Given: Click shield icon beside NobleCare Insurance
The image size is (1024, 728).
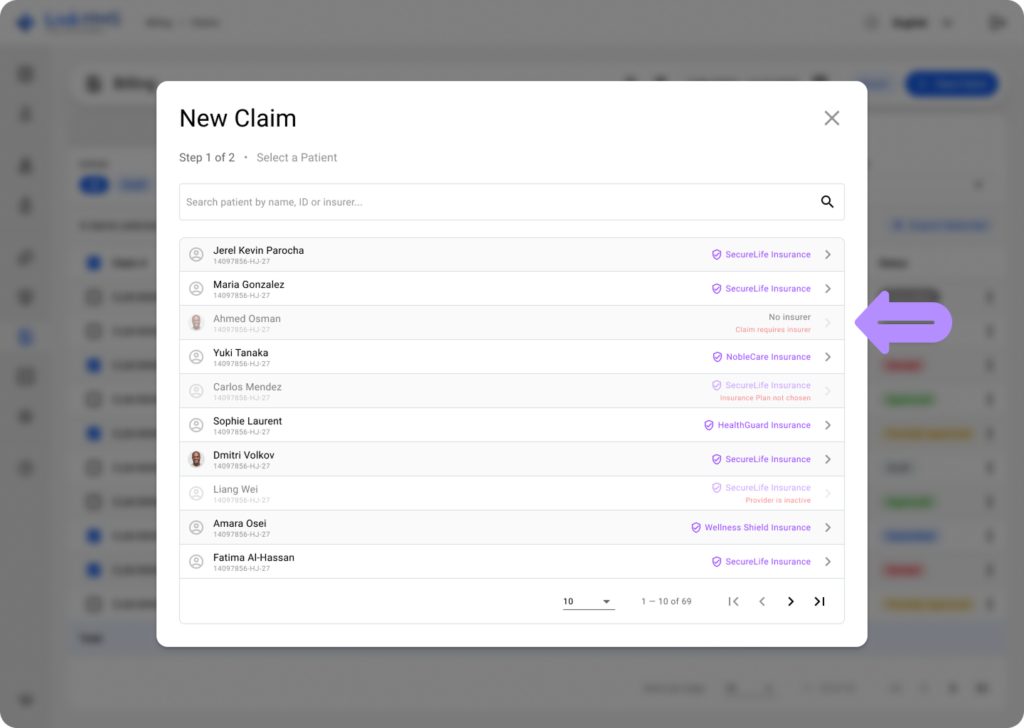Looking at the screenshot, I should 717,357.
